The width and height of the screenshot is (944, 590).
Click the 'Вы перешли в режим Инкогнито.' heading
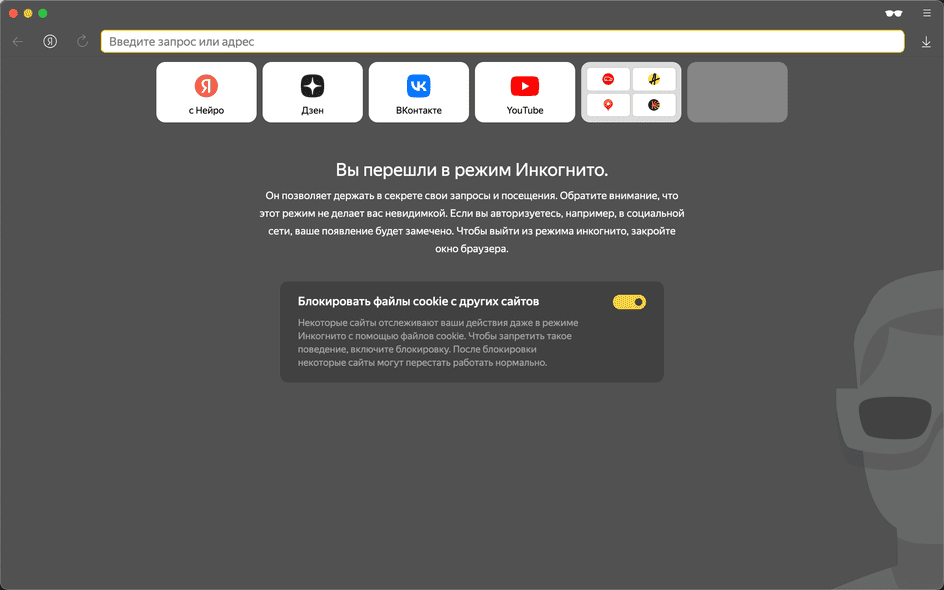tap(472, 170)
